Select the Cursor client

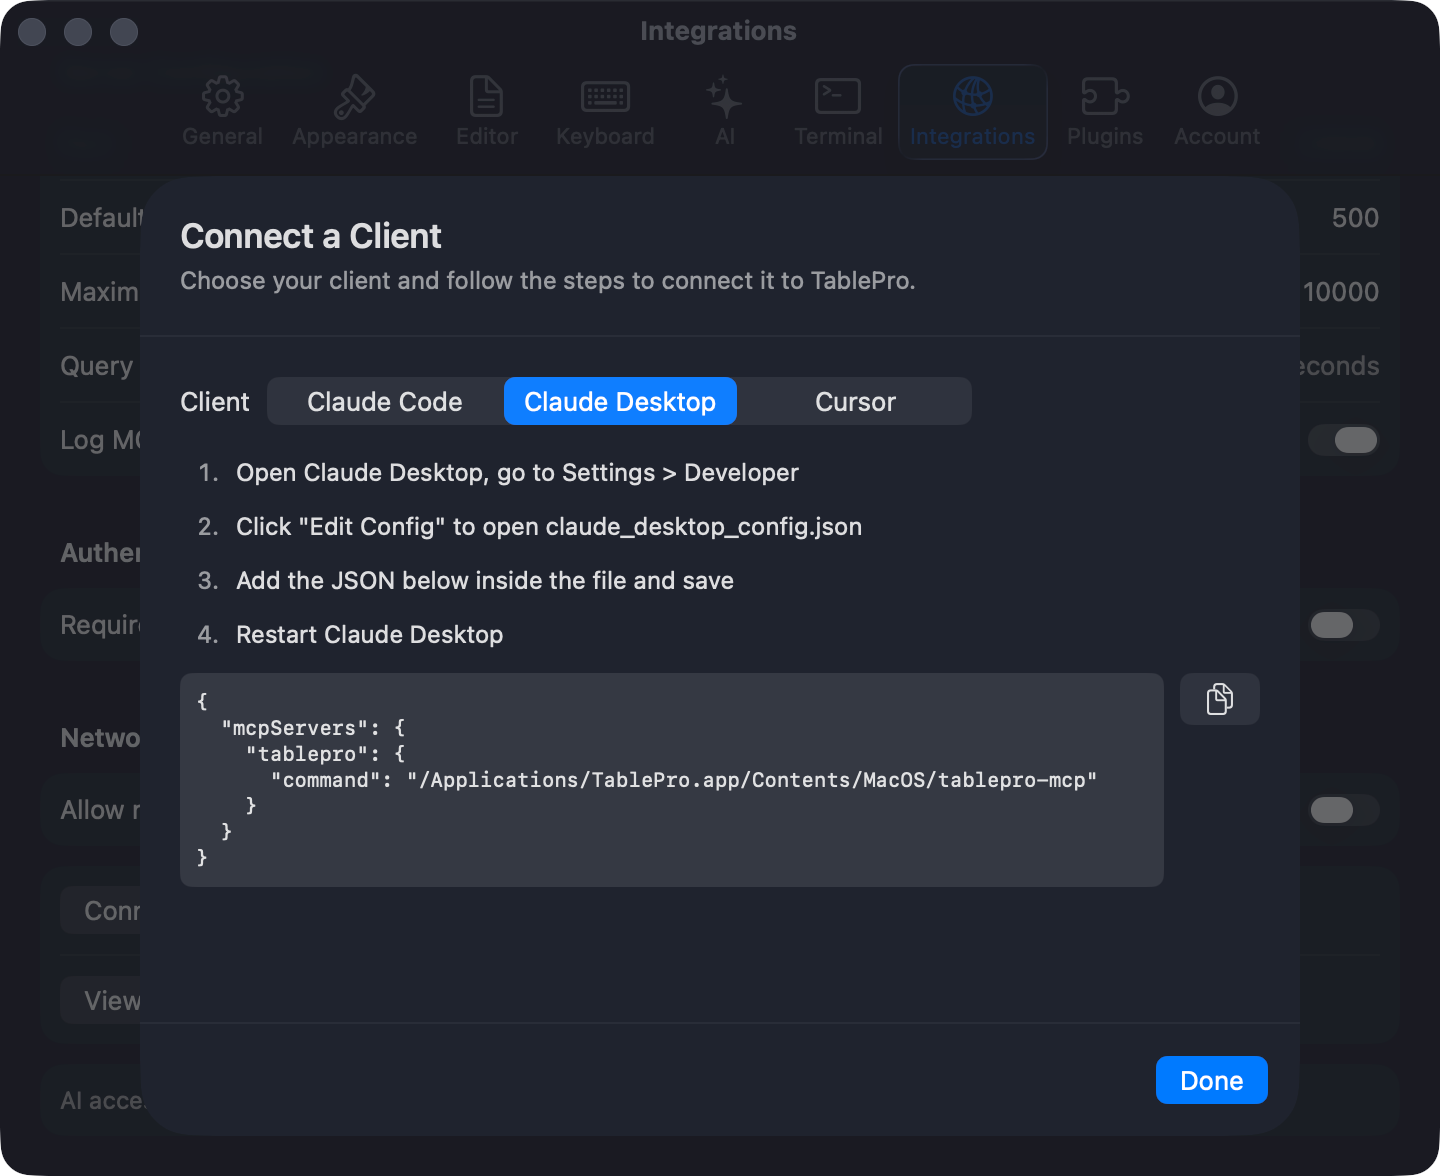click(855, 401)
